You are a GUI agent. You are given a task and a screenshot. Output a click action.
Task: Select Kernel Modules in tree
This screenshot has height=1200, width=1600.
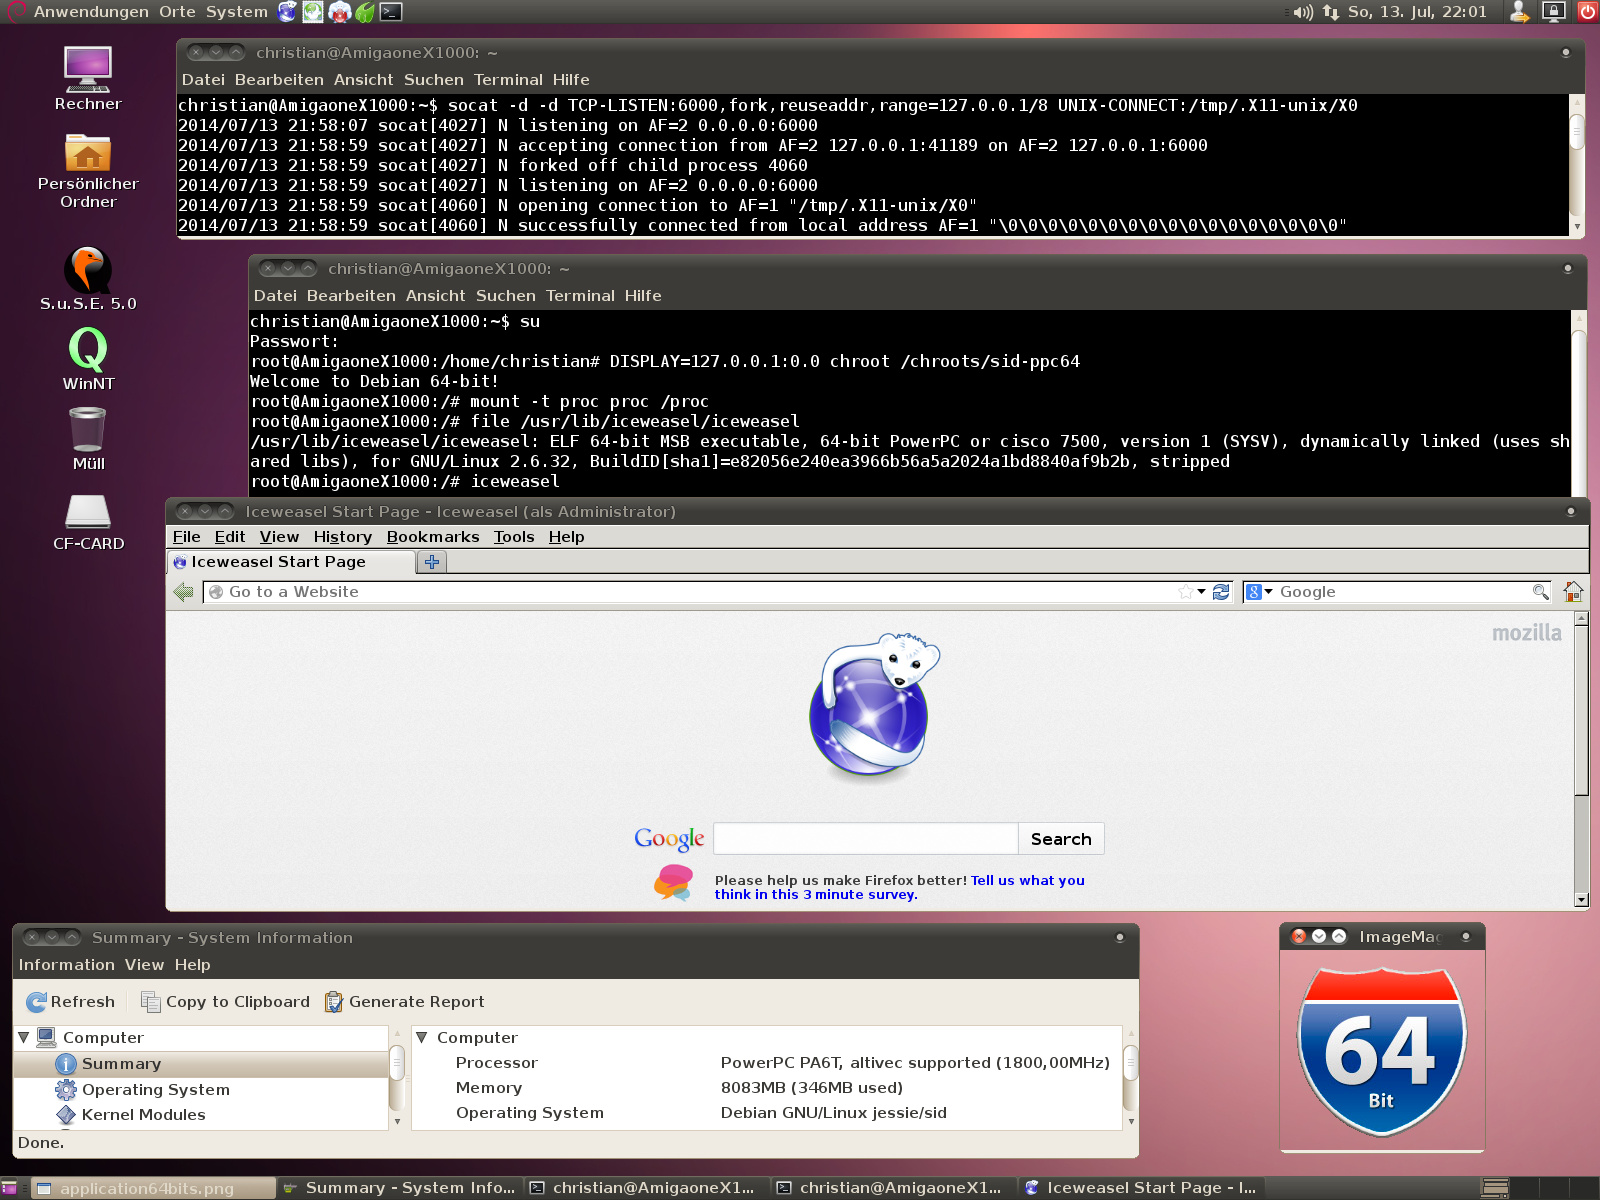click(143, 1115)
